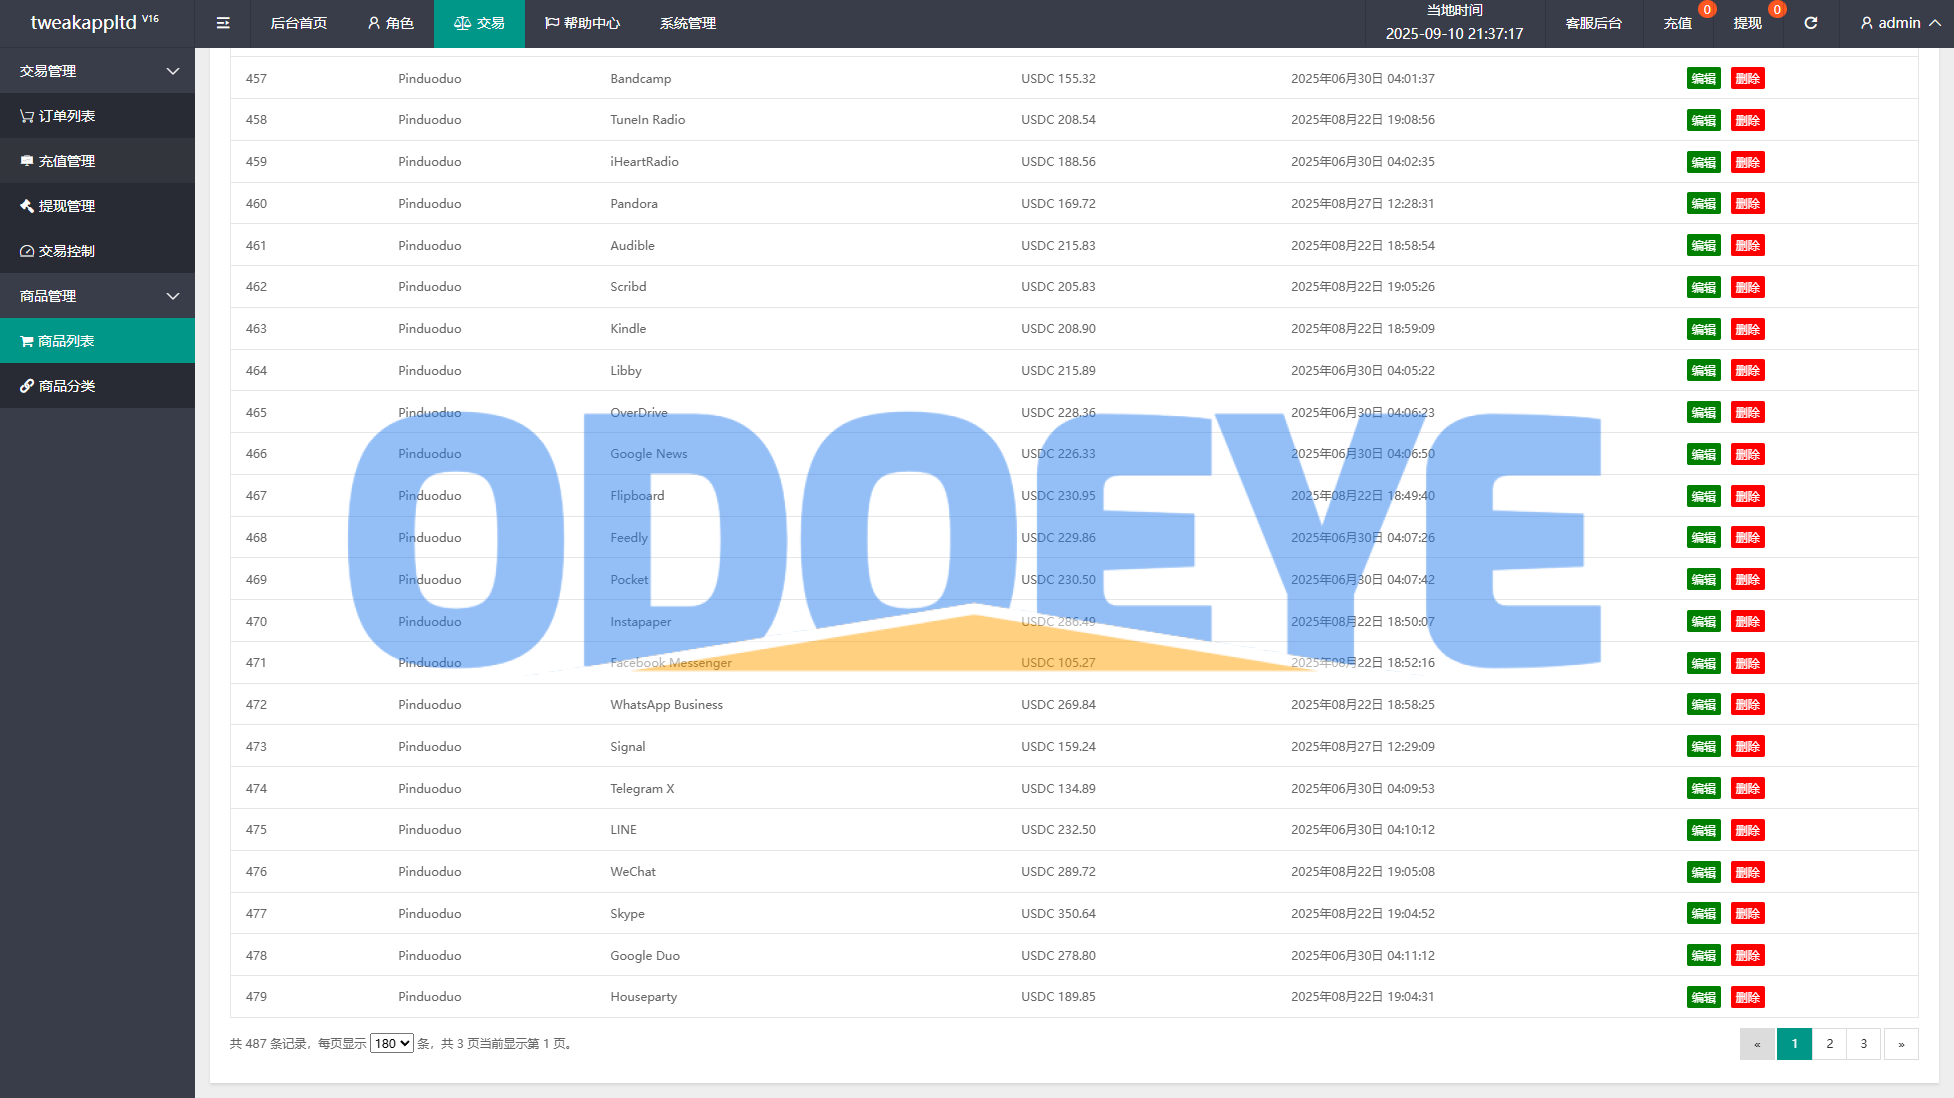Expand the admin user menu
Image resolution: width=1954 pixels, height=1098 pixels.
point(1899,23)
